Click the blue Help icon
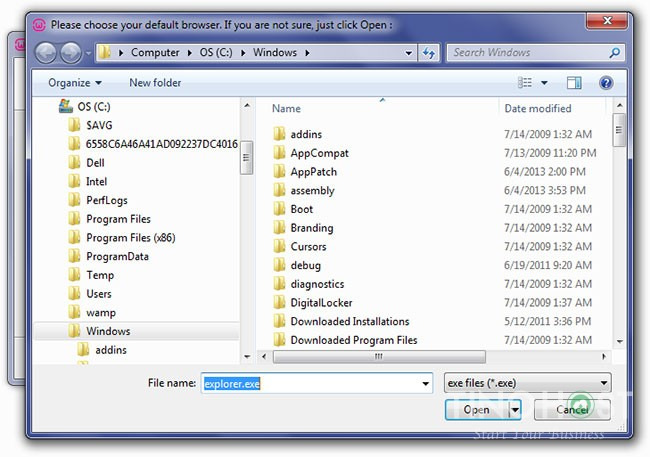650x457 pixels. [606, 83]
